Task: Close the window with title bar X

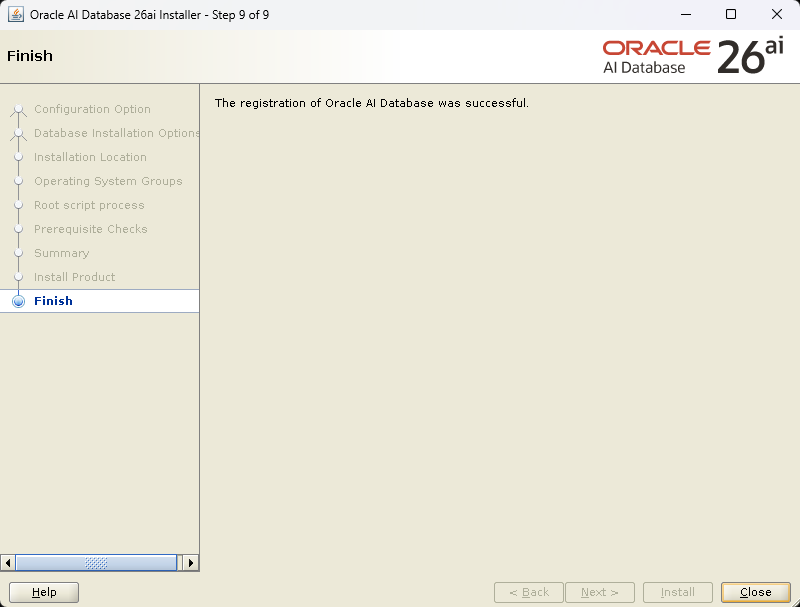Action: pos(777,14)
